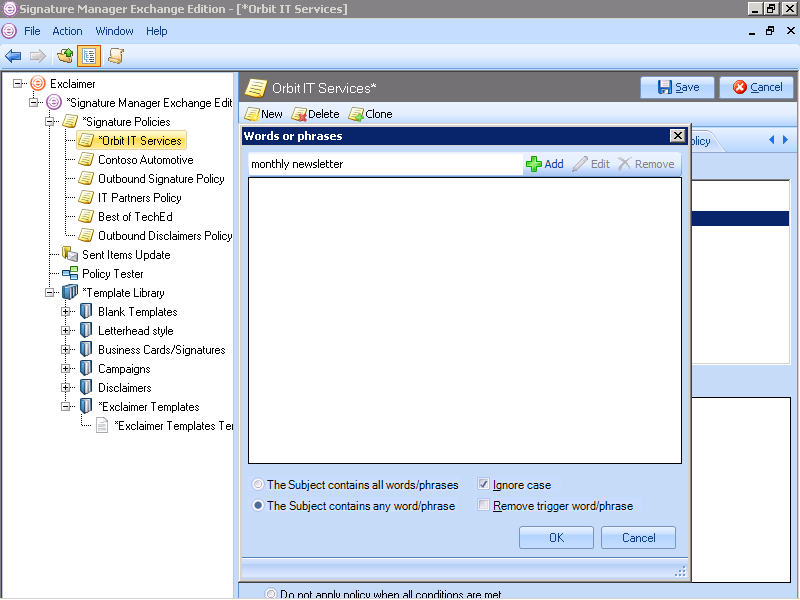Viewport: 800px width, 600px height.
Task: Collapse the Signature Policies node
Action: pos(49,121)
